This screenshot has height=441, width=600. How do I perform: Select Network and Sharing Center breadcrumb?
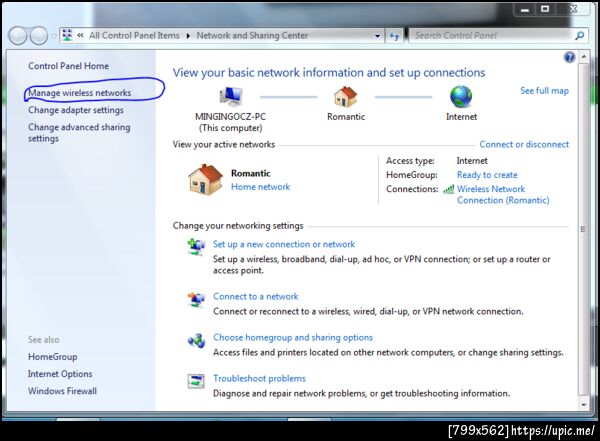click(x=252, y=36)
